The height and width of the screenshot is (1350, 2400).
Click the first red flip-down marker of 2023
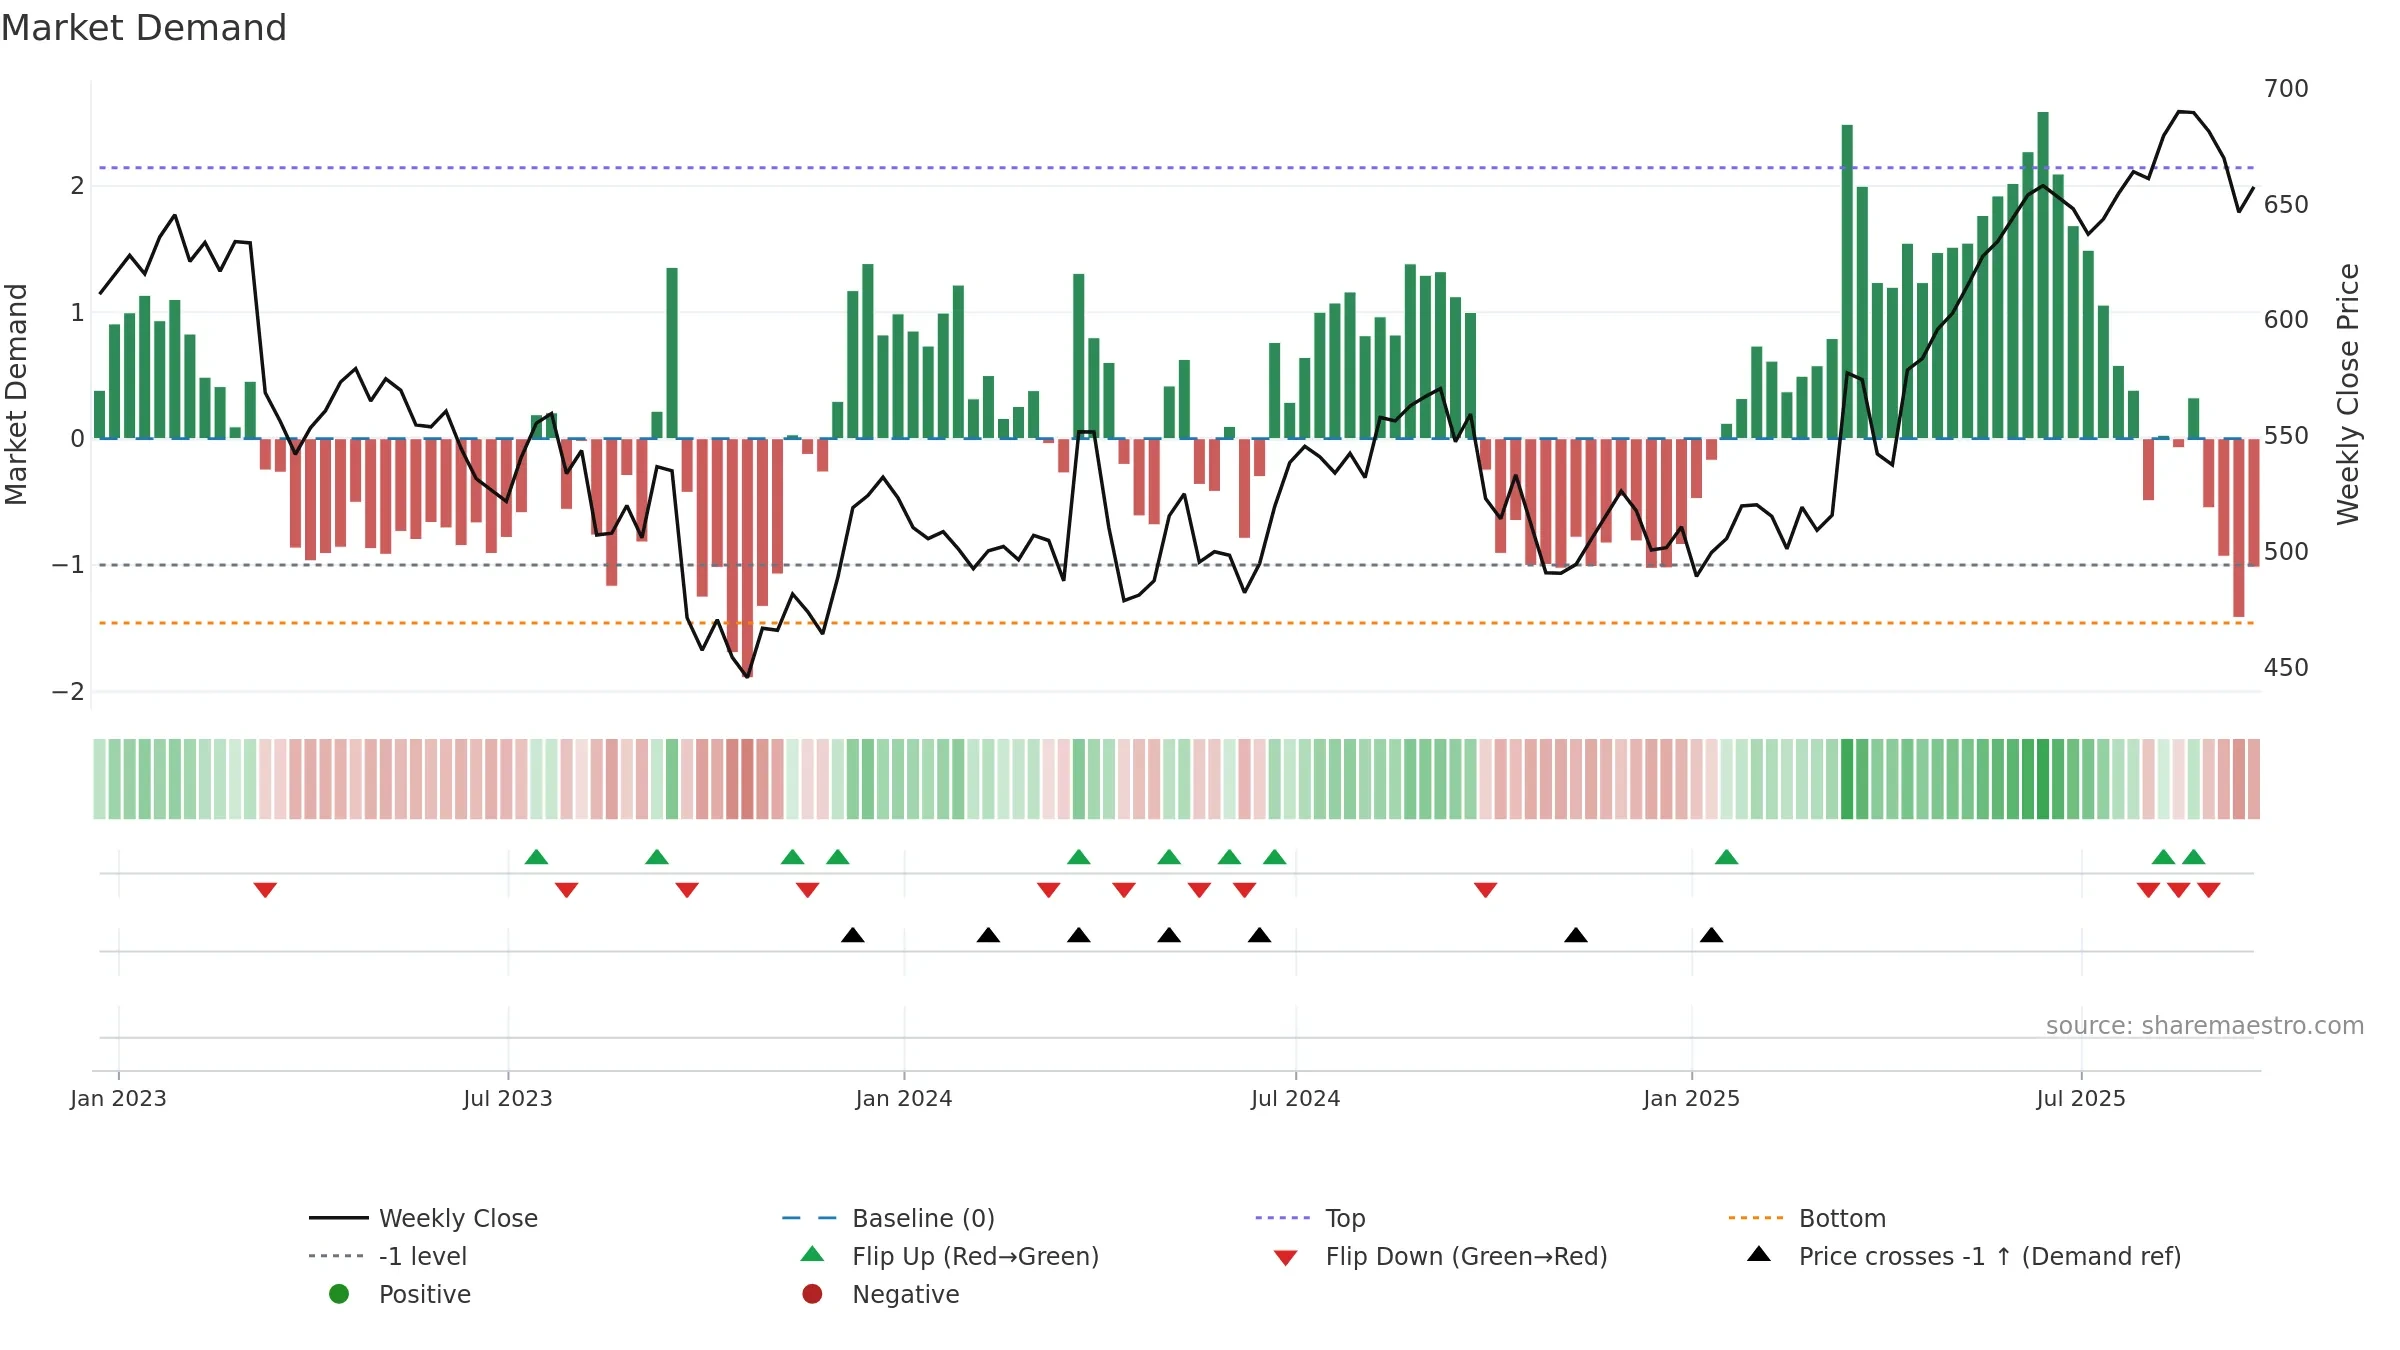point(265,890)
